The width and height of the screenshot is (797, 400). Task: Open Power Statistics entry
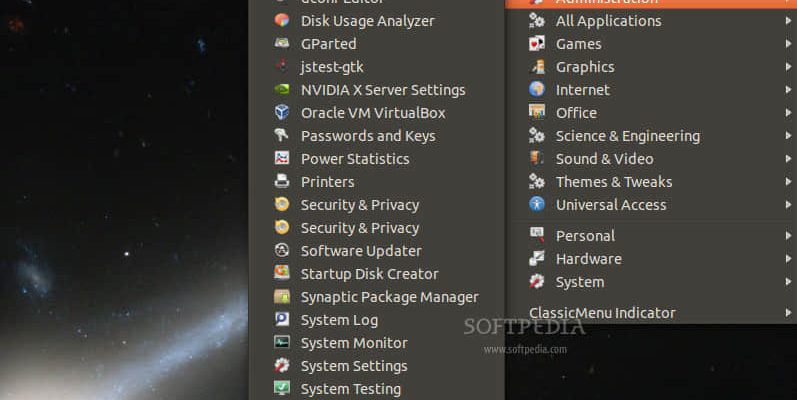click(x=377, y=159)
